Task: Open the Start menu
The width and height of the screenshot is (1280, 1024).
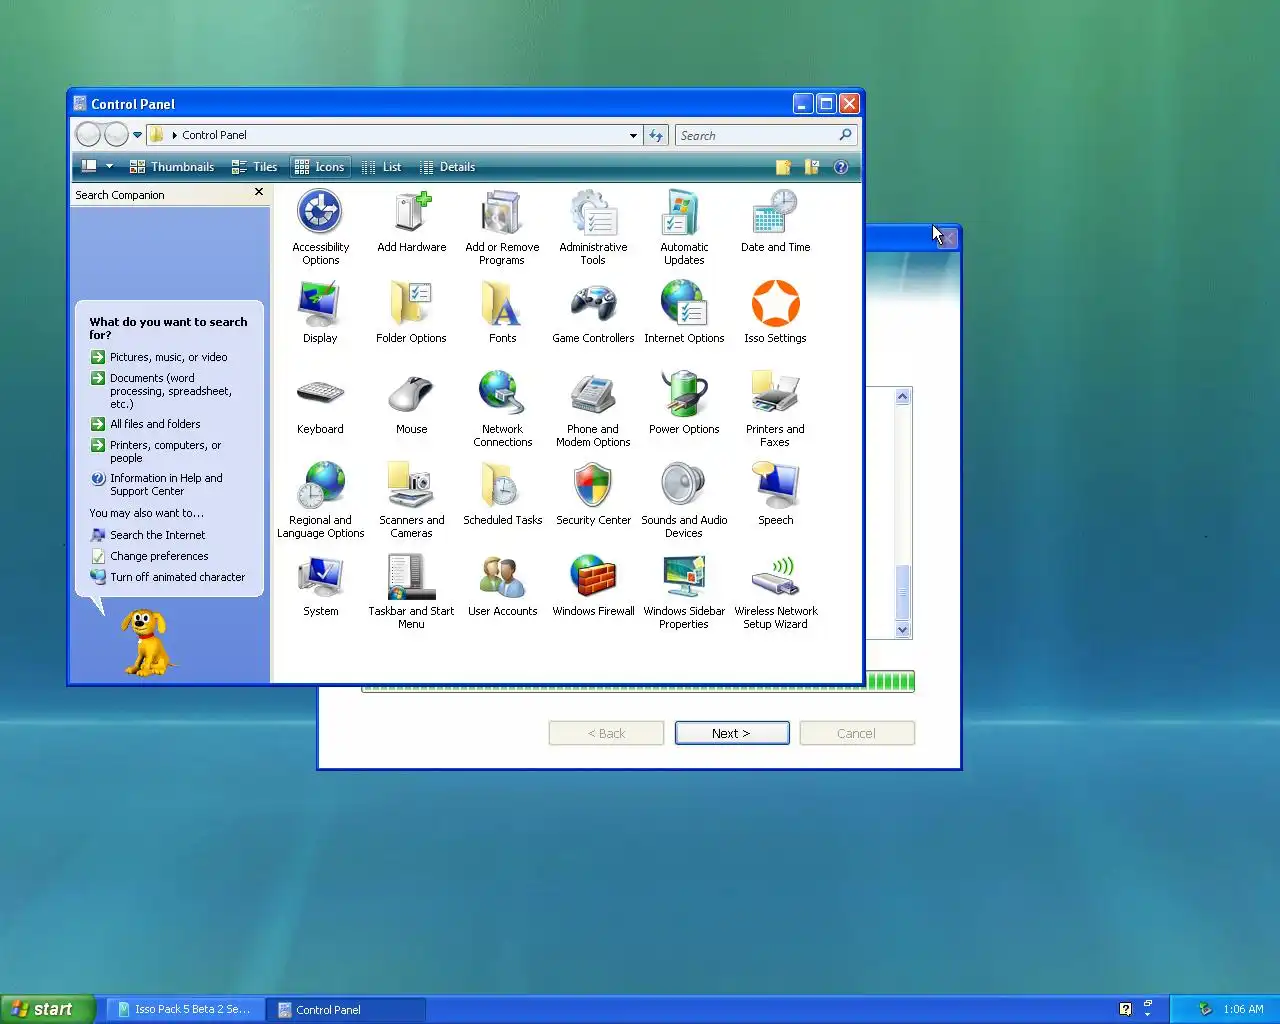Action: coord(47,1009)
